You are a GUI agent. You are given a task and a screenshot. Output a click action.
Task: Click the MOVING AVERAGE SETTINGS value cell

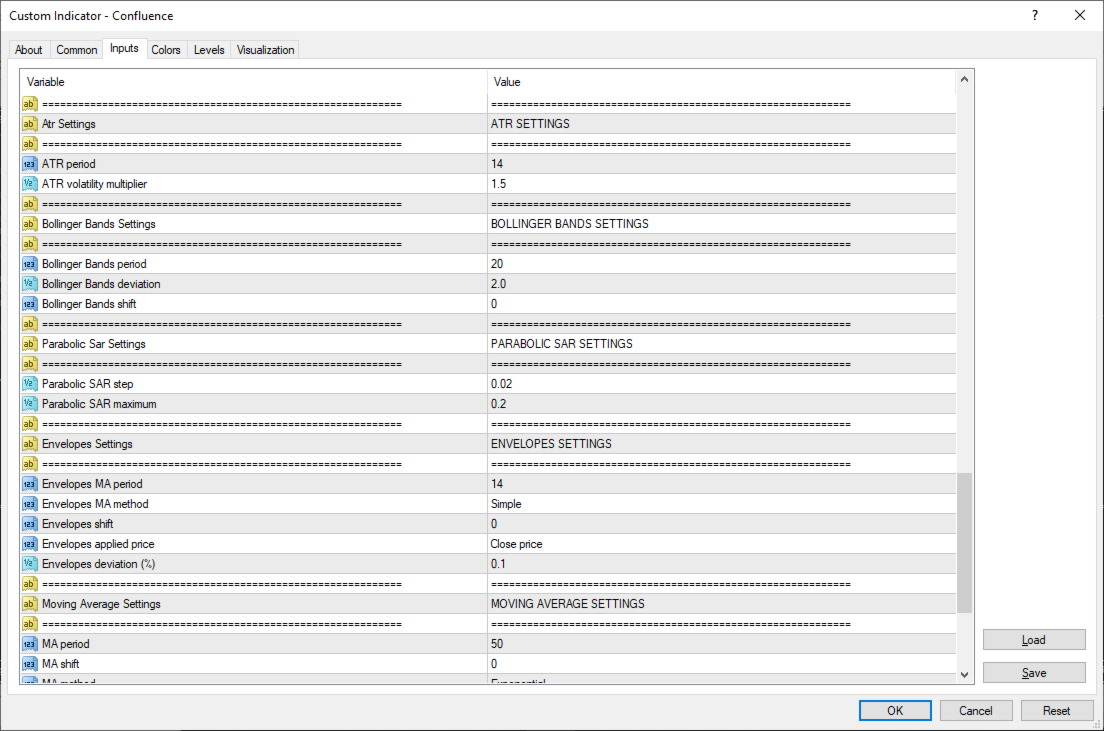pos(722,604)
